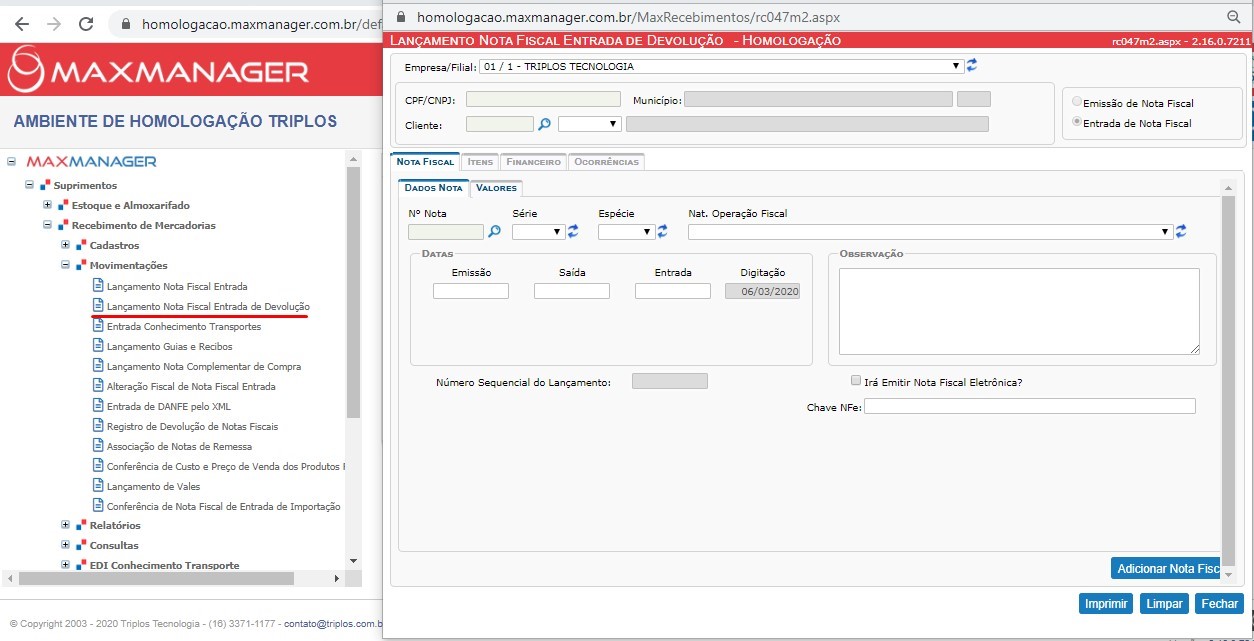Focus the Chave NFe input field

click(1030, 406)
